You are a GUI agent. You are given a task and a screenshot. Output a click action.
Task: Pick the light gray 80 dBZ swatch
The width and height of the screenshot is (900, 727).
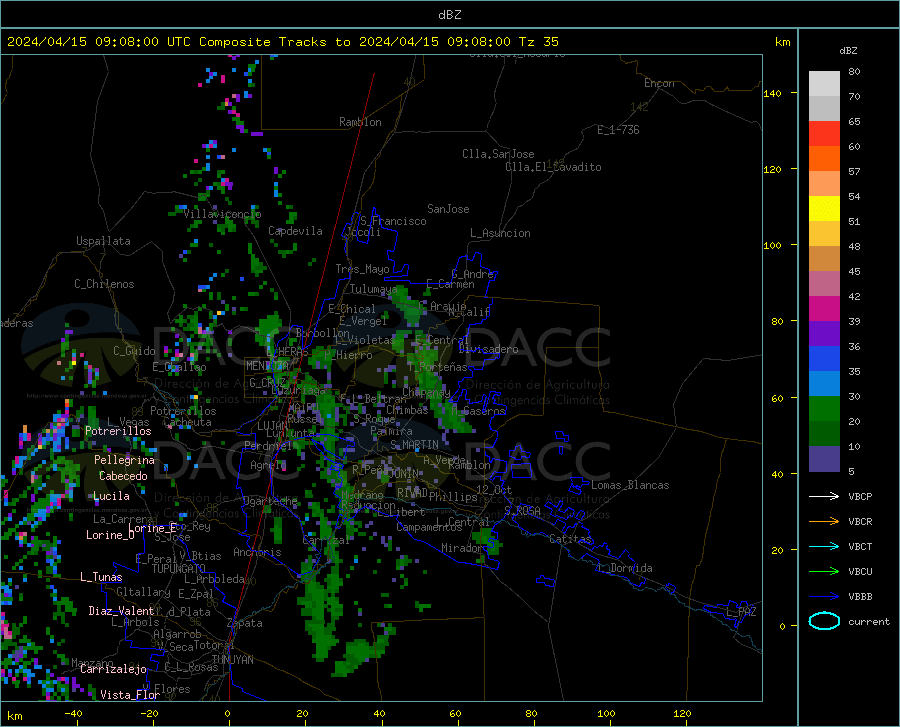coord(824,84)
